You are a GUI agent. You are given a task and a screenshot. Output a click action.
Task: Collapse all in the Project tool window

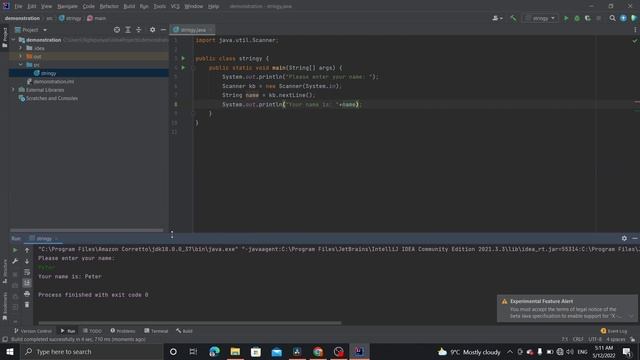point(138,30)
